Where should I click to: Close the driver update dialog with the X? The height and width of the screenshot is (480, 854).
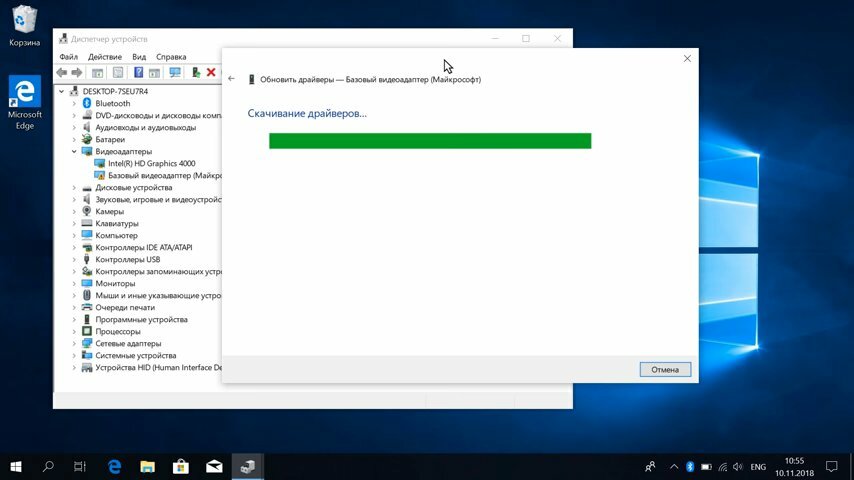click(x=687, y=58)
